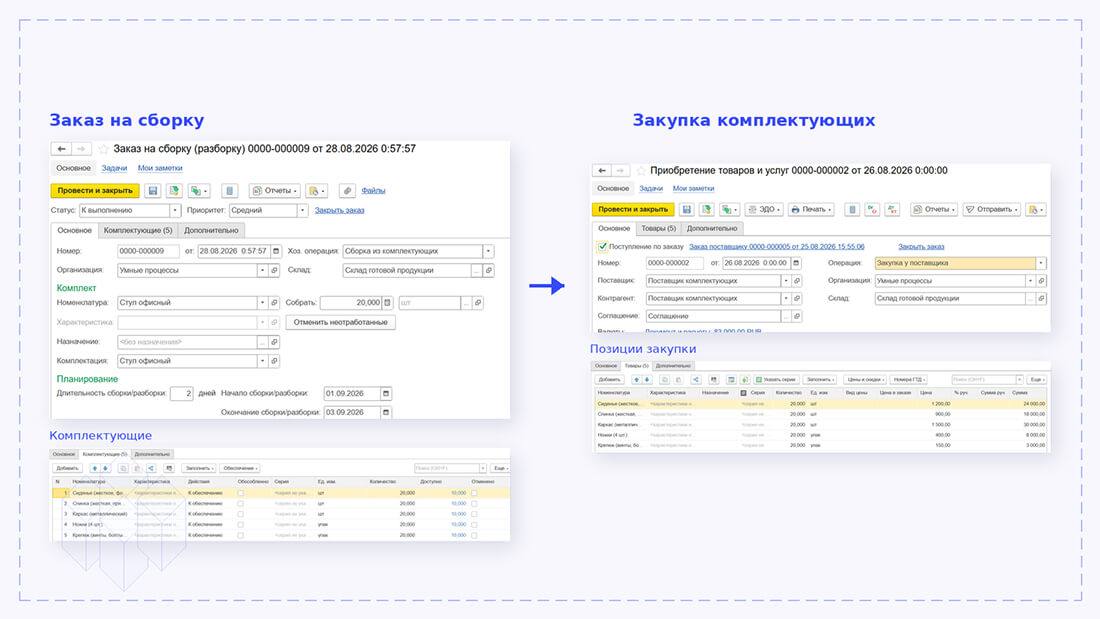
Task: Expand the Операция dropdown showing Закупка у поставщика
Action: (1041, 262)
